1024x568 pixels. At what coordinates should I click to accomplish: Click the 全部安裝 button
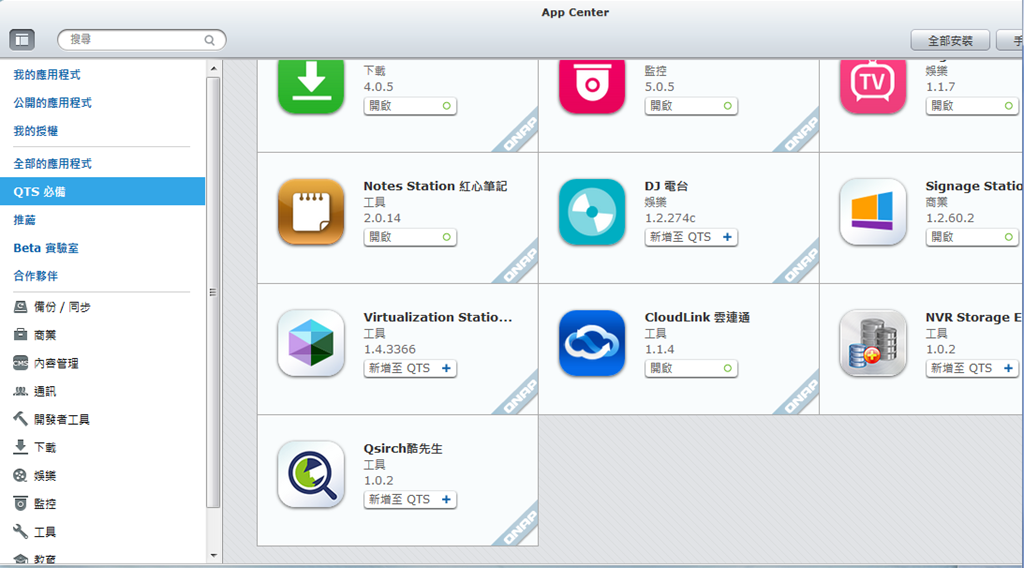950,40
